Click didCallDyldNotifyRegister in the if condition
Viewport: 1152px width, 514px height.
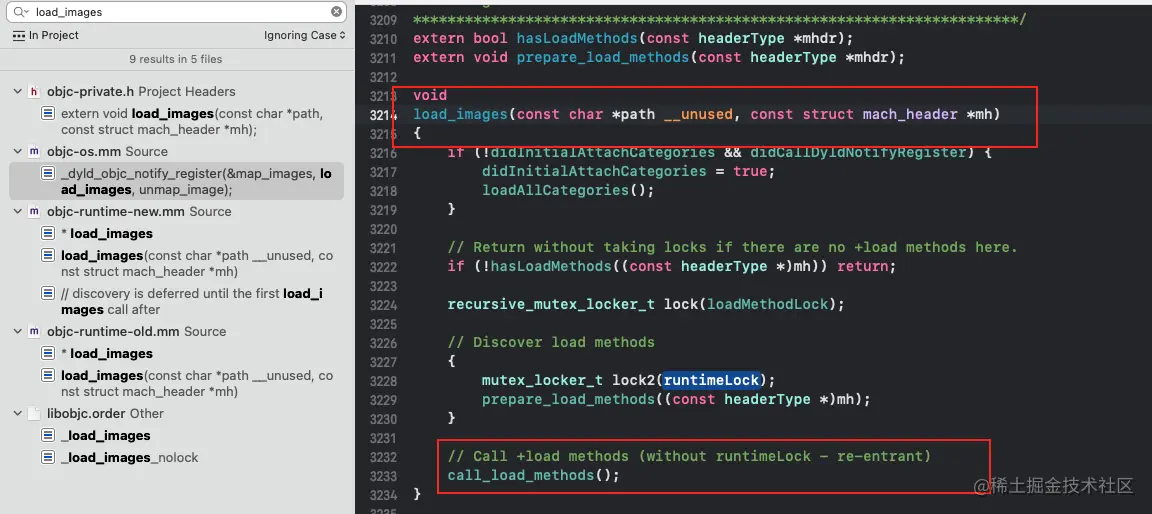[858, 152]
